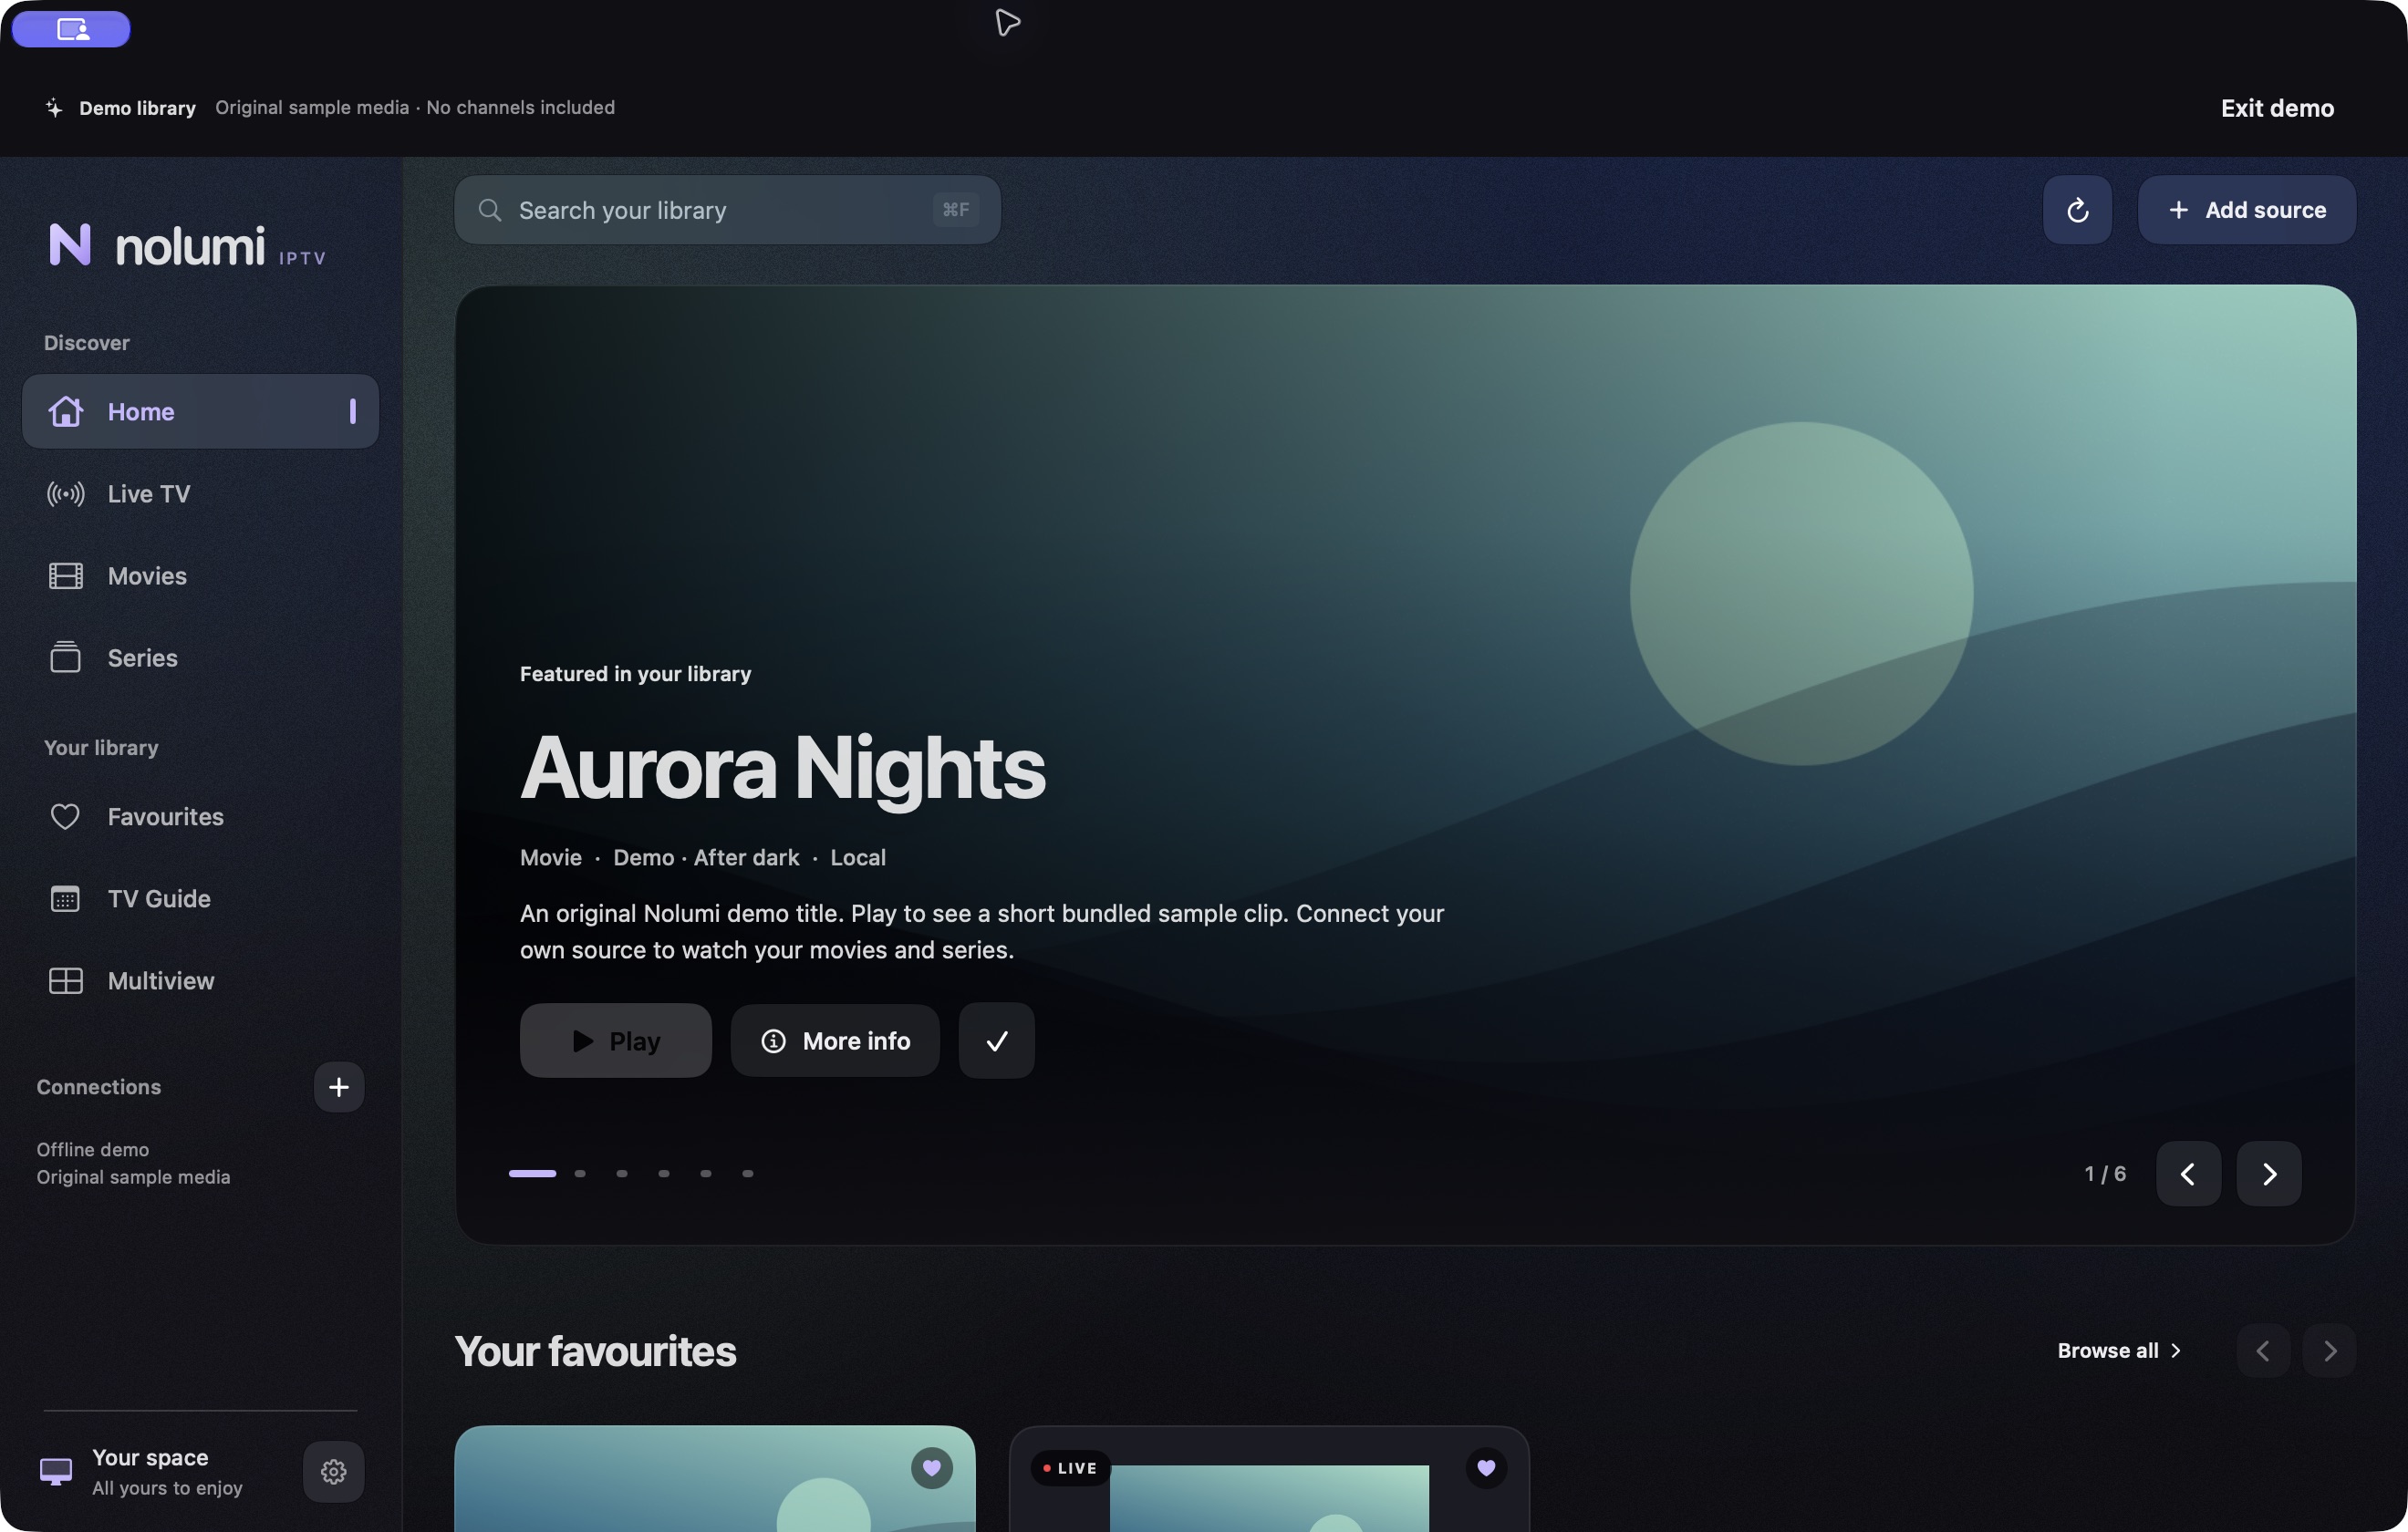Unfavourite the first favourites card heart

tap(931, 1467)
